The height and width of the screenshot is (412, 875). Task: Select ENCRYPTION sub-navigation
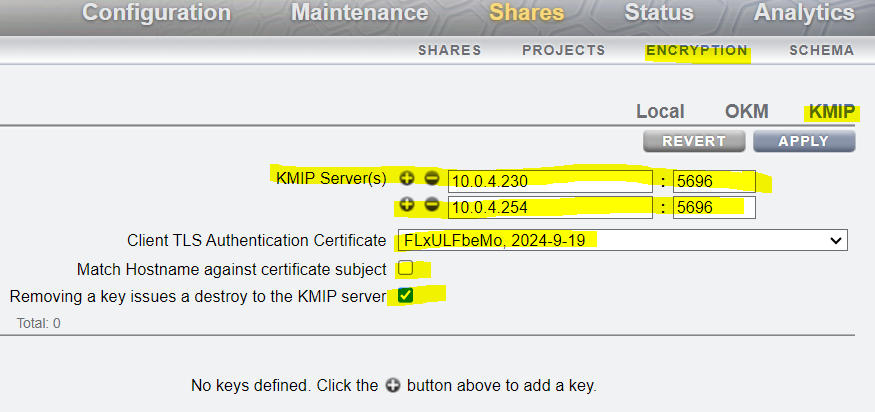pos(696,50)
